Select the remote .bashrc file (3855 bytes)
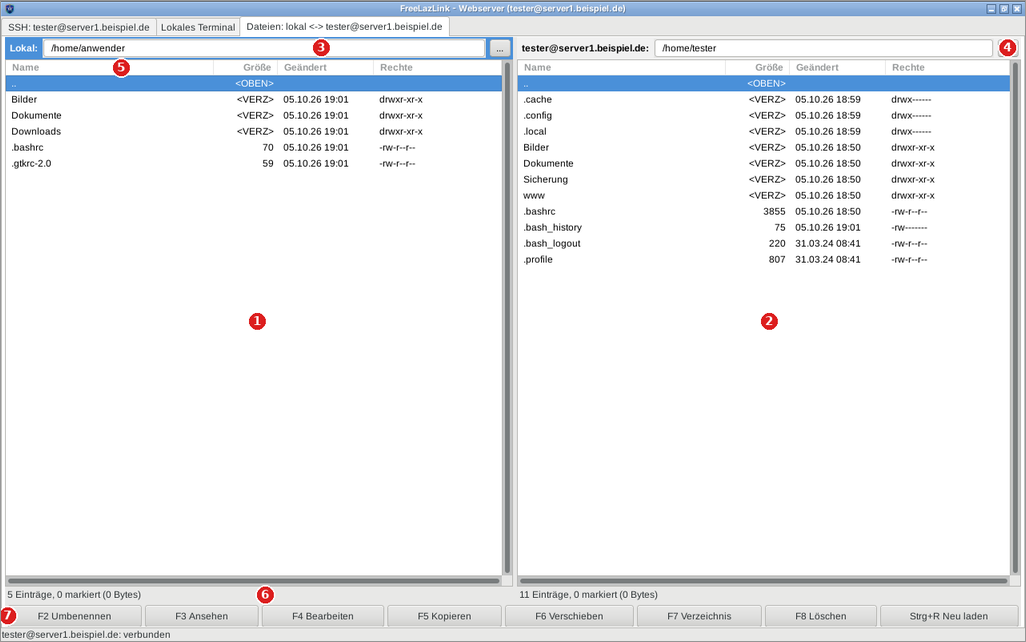The height and width of the screenshot is (642, 1026). tap(764, 211)
